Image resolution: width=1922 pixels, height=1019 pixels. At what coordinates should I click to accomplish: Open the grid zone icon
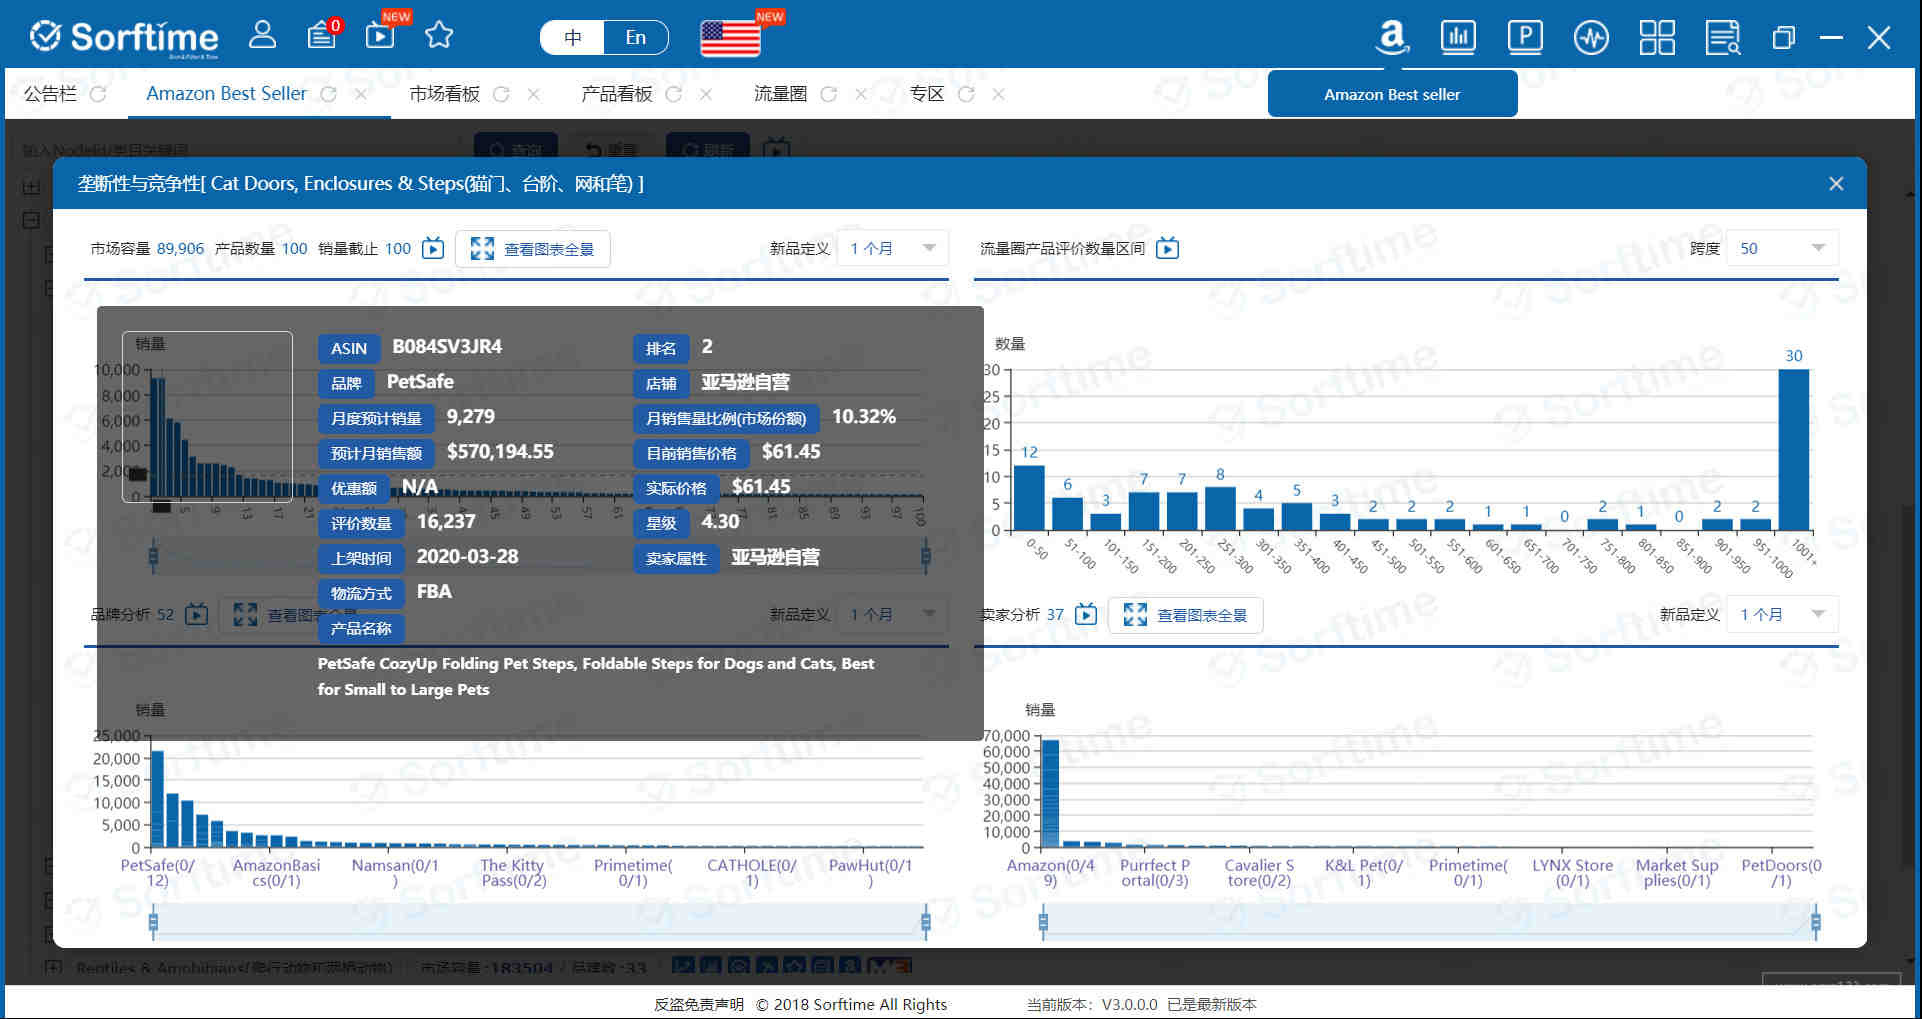click(x=1657, y=38)
